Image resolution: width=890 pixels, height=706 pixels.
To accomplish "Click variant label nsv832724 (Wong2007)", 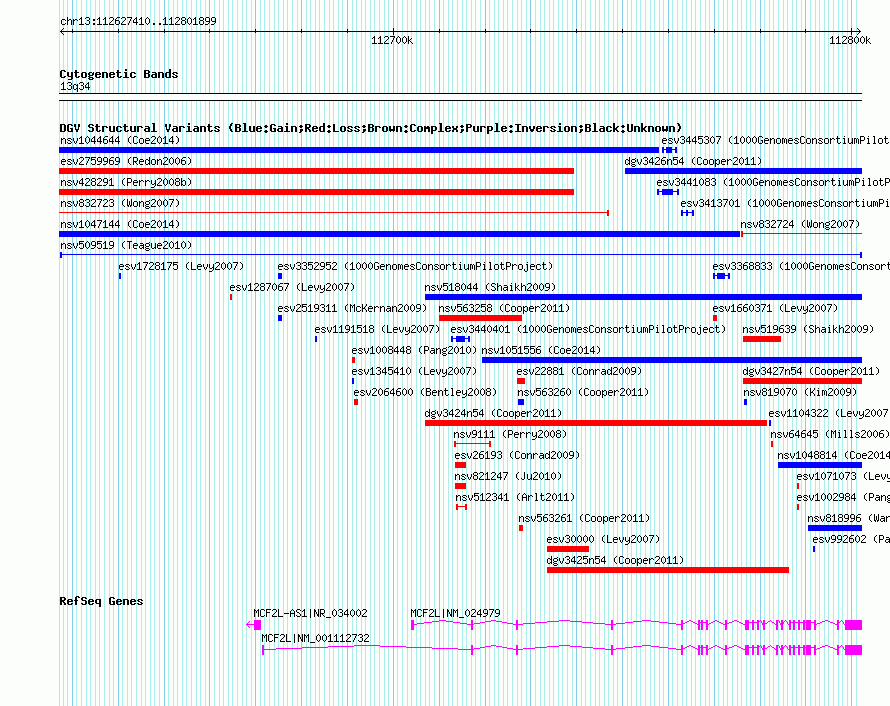I will click(x=800, y=224).
